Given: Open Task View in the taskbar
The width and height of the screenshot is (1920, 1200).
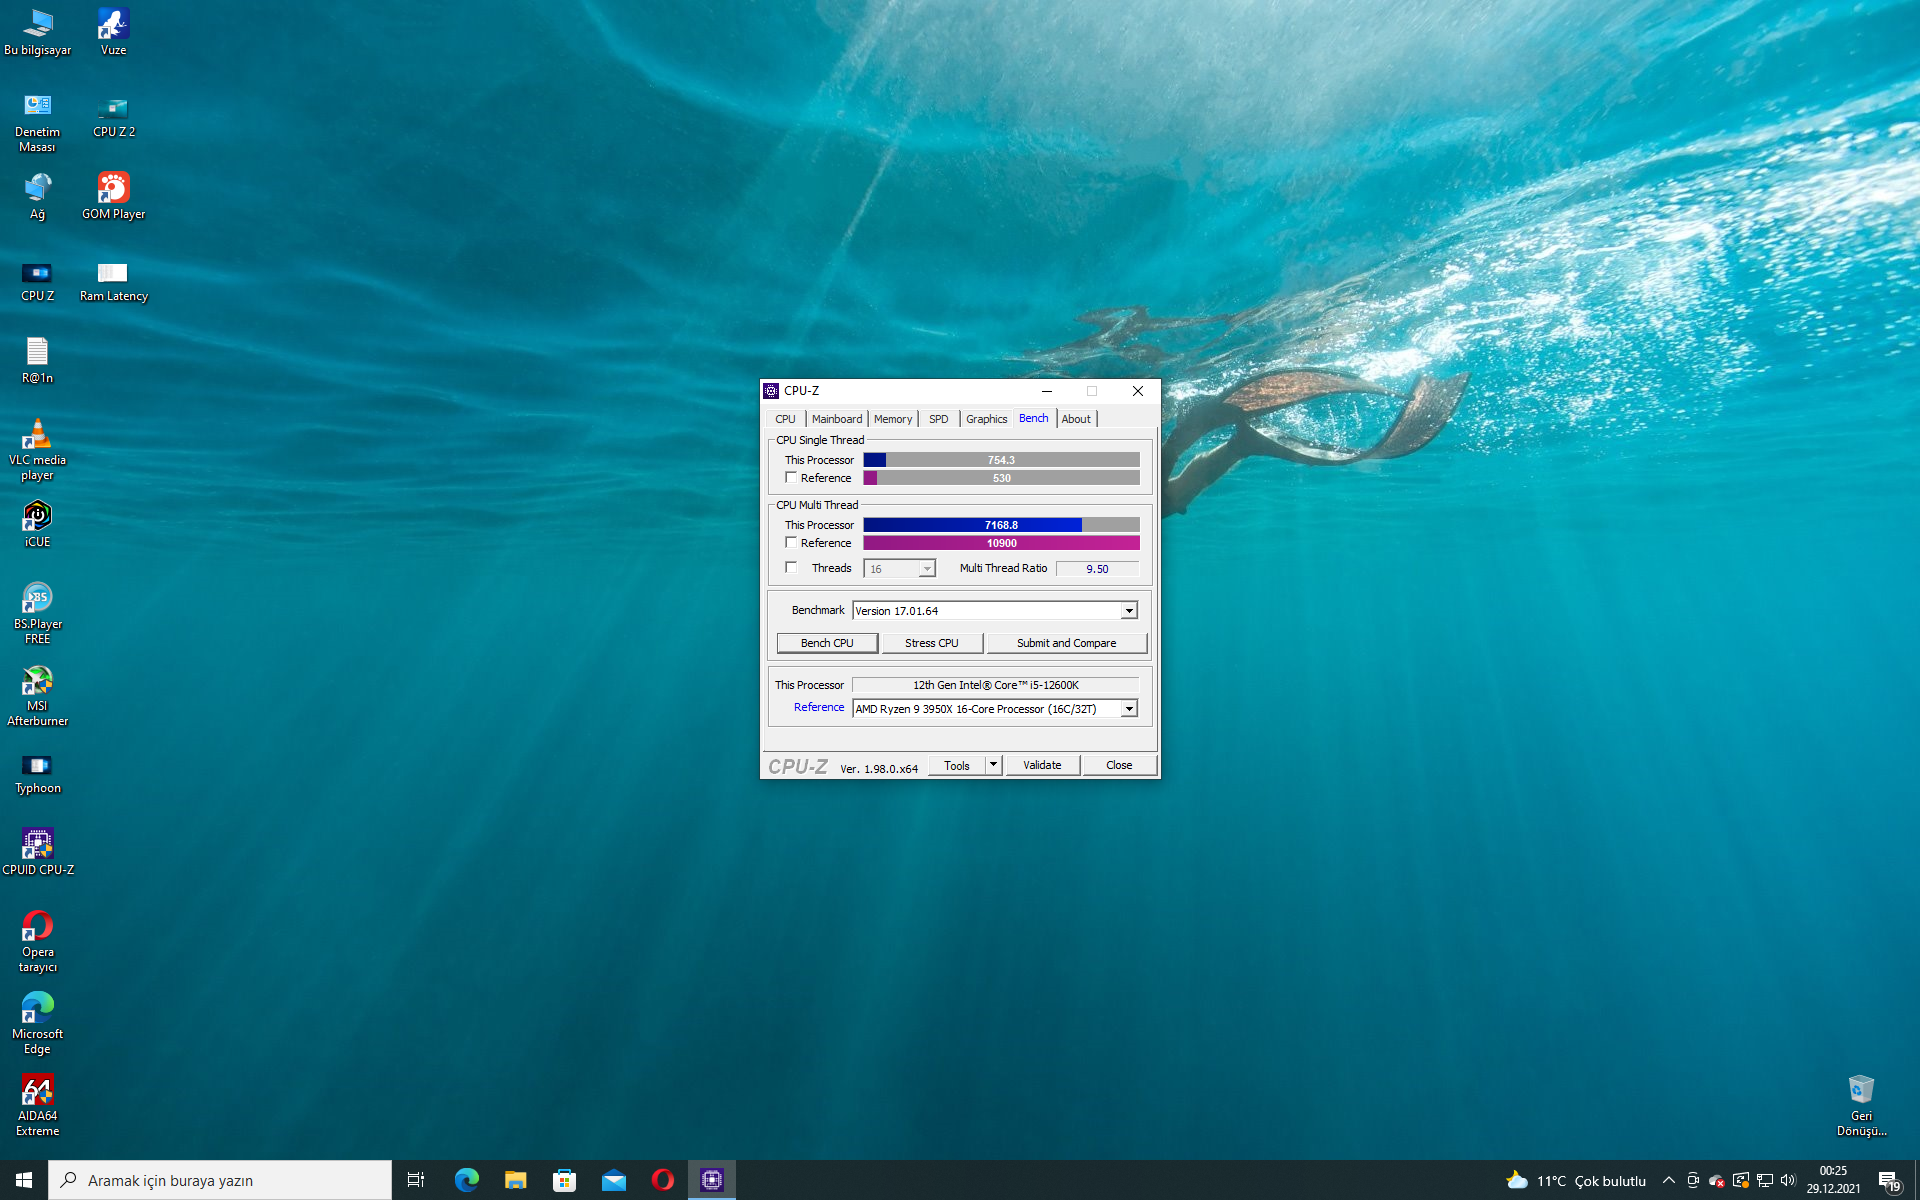Looking at the screenshot, I should click(x=416, y=1180).
